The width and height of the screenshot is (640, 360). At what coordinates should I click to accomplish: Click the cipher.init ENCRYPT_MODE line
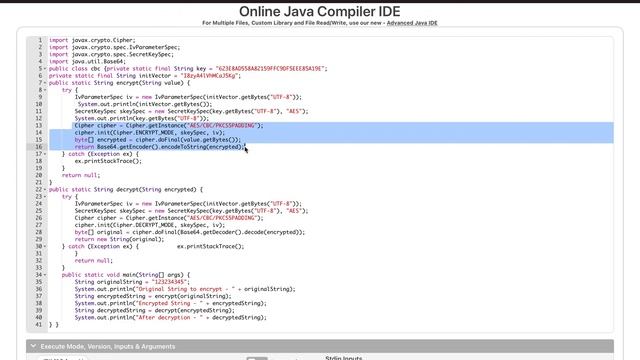(150, 133)
